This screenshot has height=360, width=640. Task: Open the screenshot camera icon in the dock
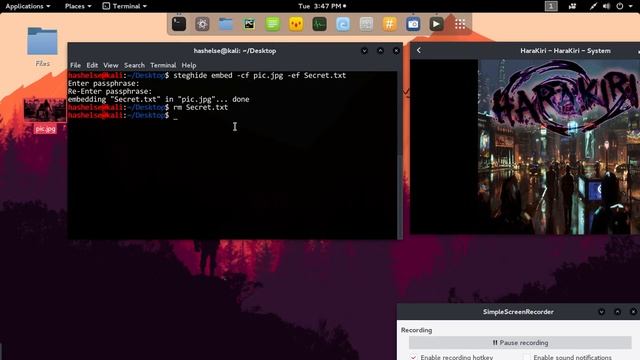coord(413,24)
